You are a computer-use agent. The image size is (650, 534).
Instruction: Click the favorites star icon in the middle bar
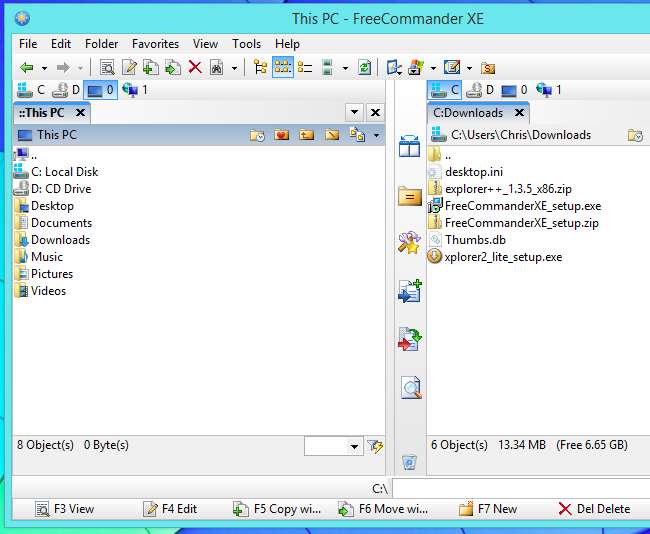coord(410,243)
